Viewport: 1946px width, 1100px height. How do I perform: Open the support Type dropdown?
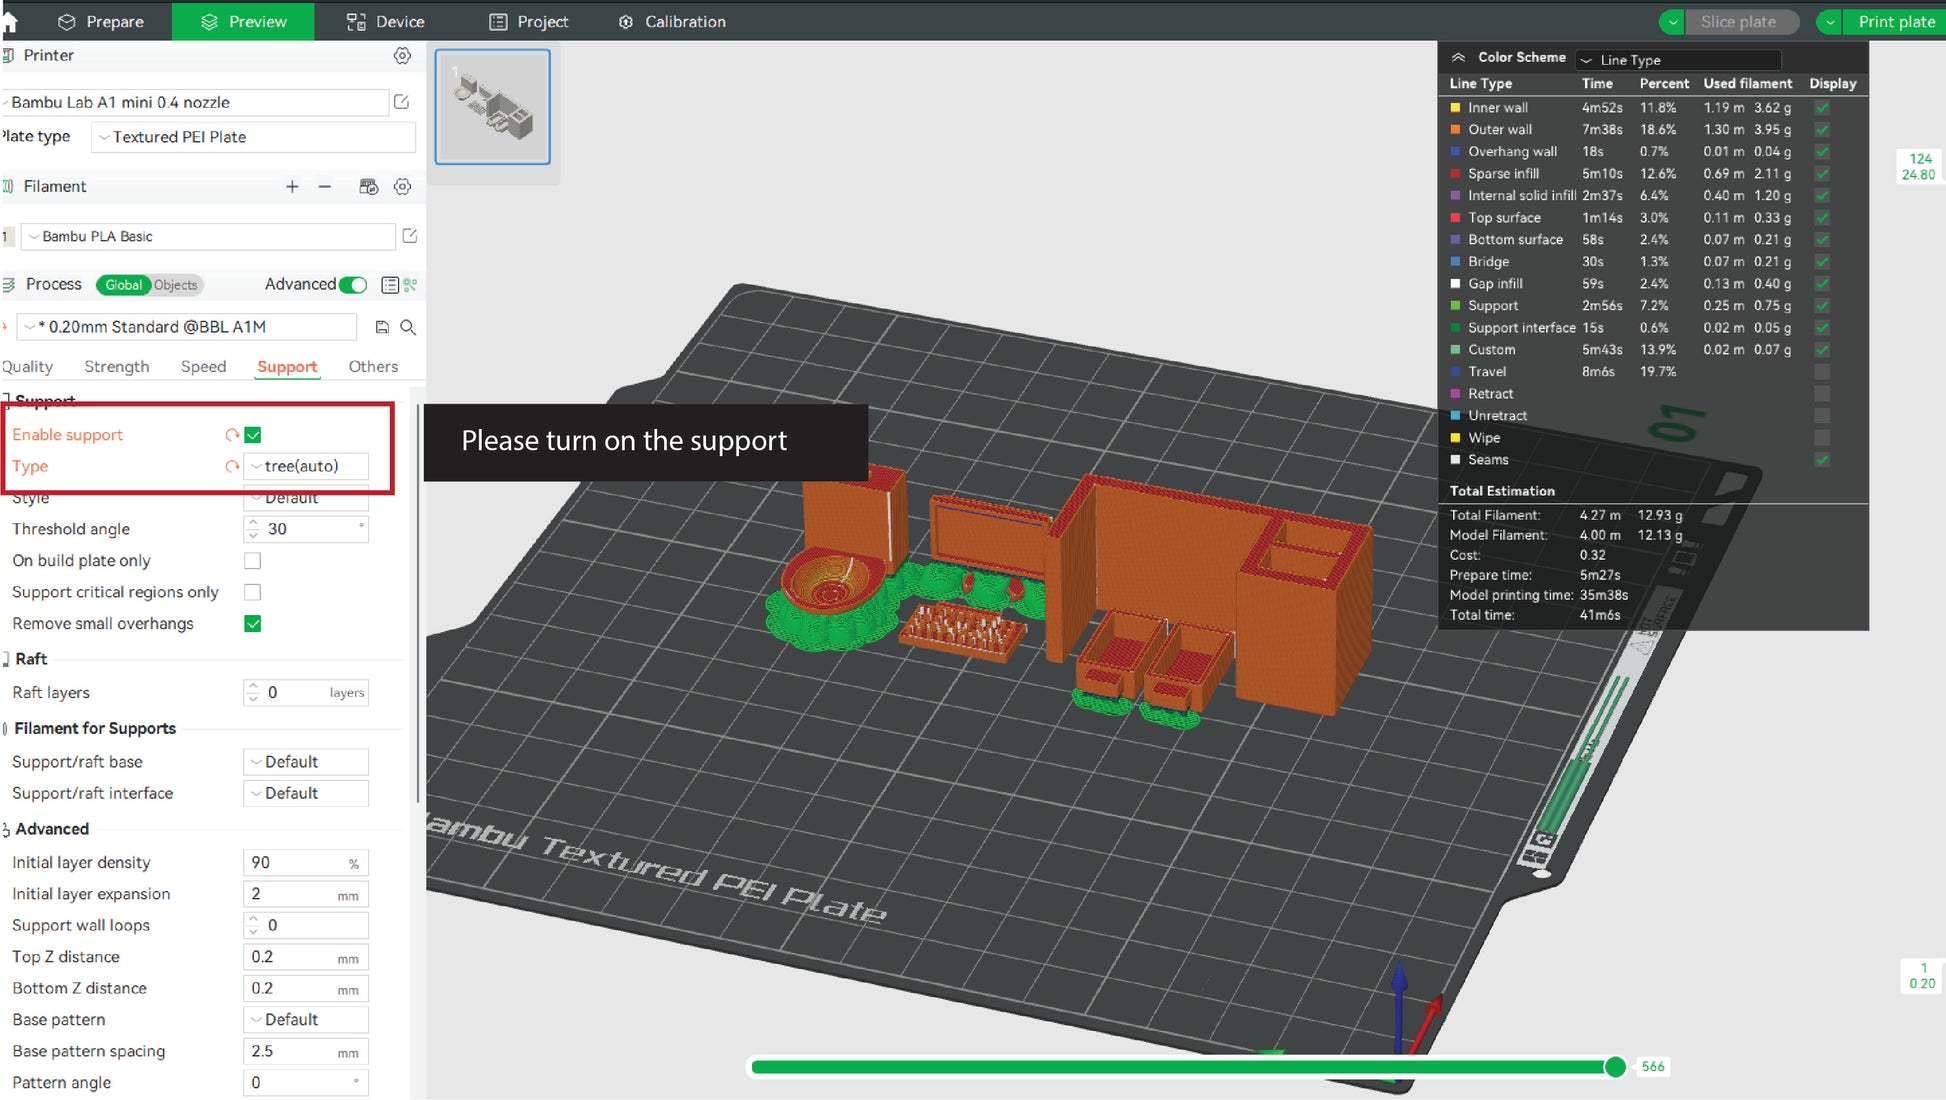click(x=306, y=466)
